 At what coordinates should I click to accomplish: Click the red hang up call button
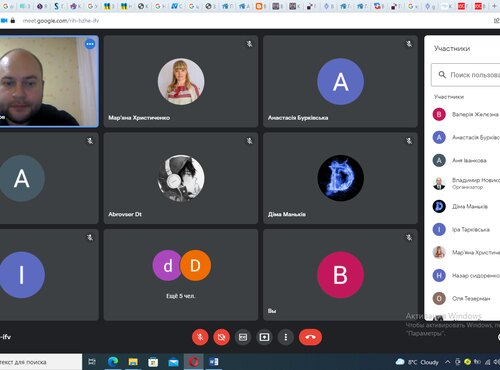click(310, 337)
